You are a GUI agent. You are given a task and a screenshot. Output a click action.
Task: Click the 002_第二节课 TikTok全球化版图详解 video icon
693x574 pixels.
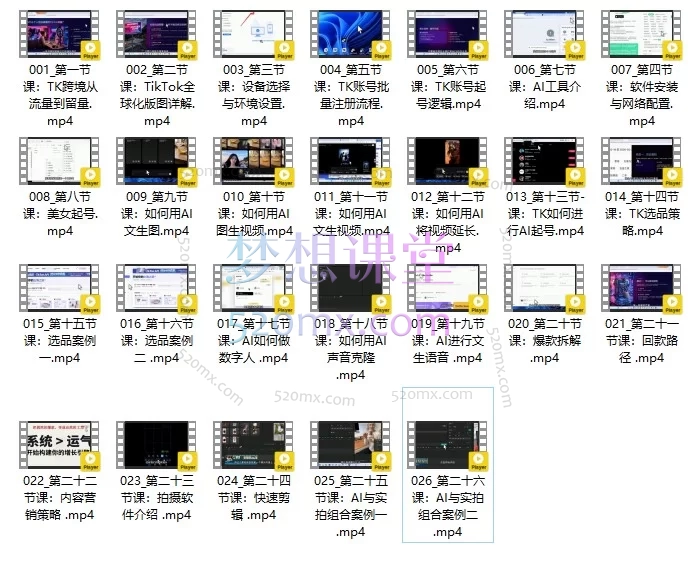[x=156, y=34]
